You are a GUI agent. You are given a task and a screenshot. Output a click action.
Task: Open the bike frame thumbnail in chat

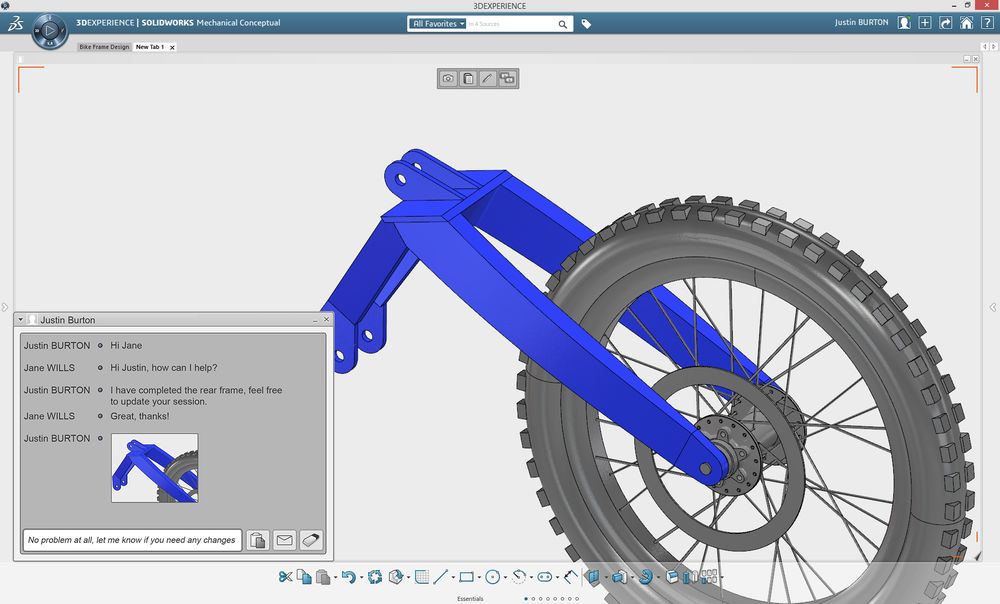(154, 468)
